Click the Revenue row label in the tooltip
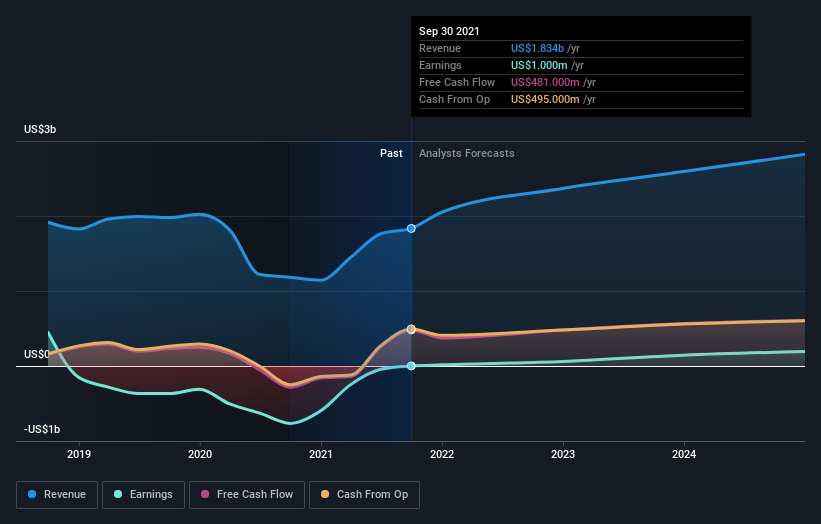The image size is (821, 524). click(x=440, y=48)
